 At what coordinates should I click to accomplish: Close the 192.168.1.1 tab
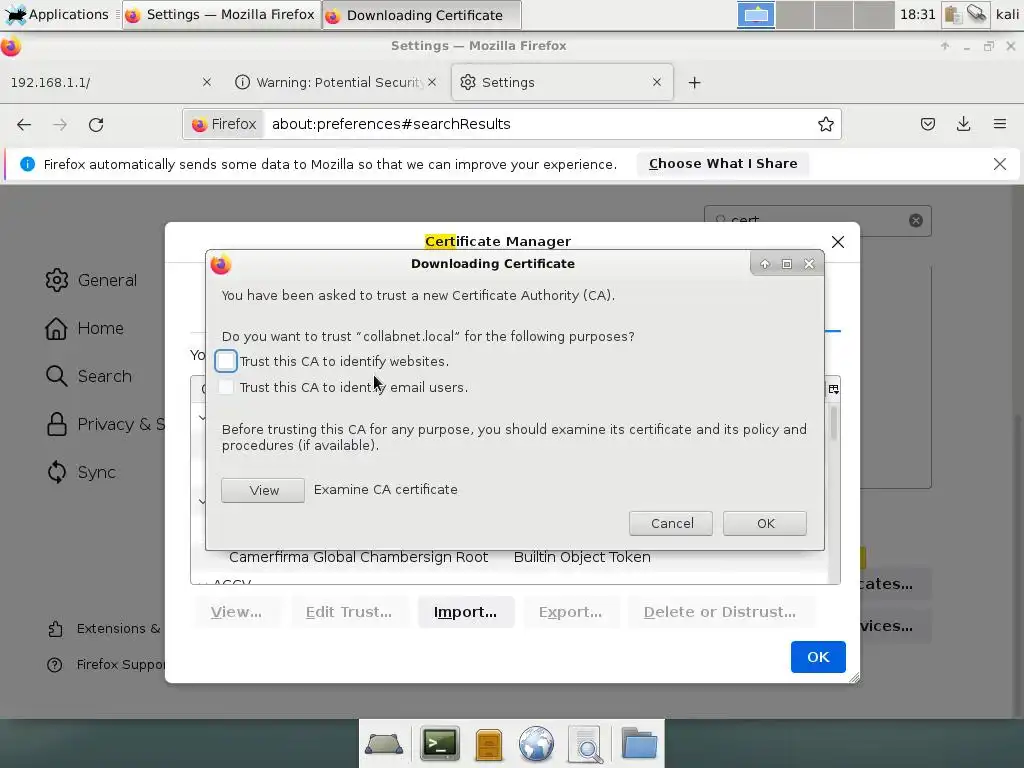point(206,82)
